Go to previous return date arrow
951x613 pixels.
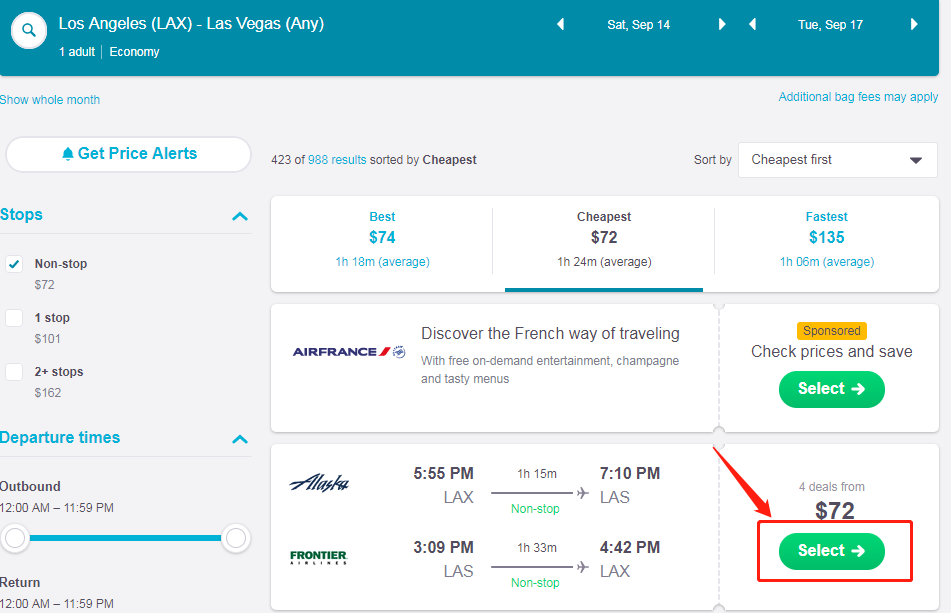(753, 24)
